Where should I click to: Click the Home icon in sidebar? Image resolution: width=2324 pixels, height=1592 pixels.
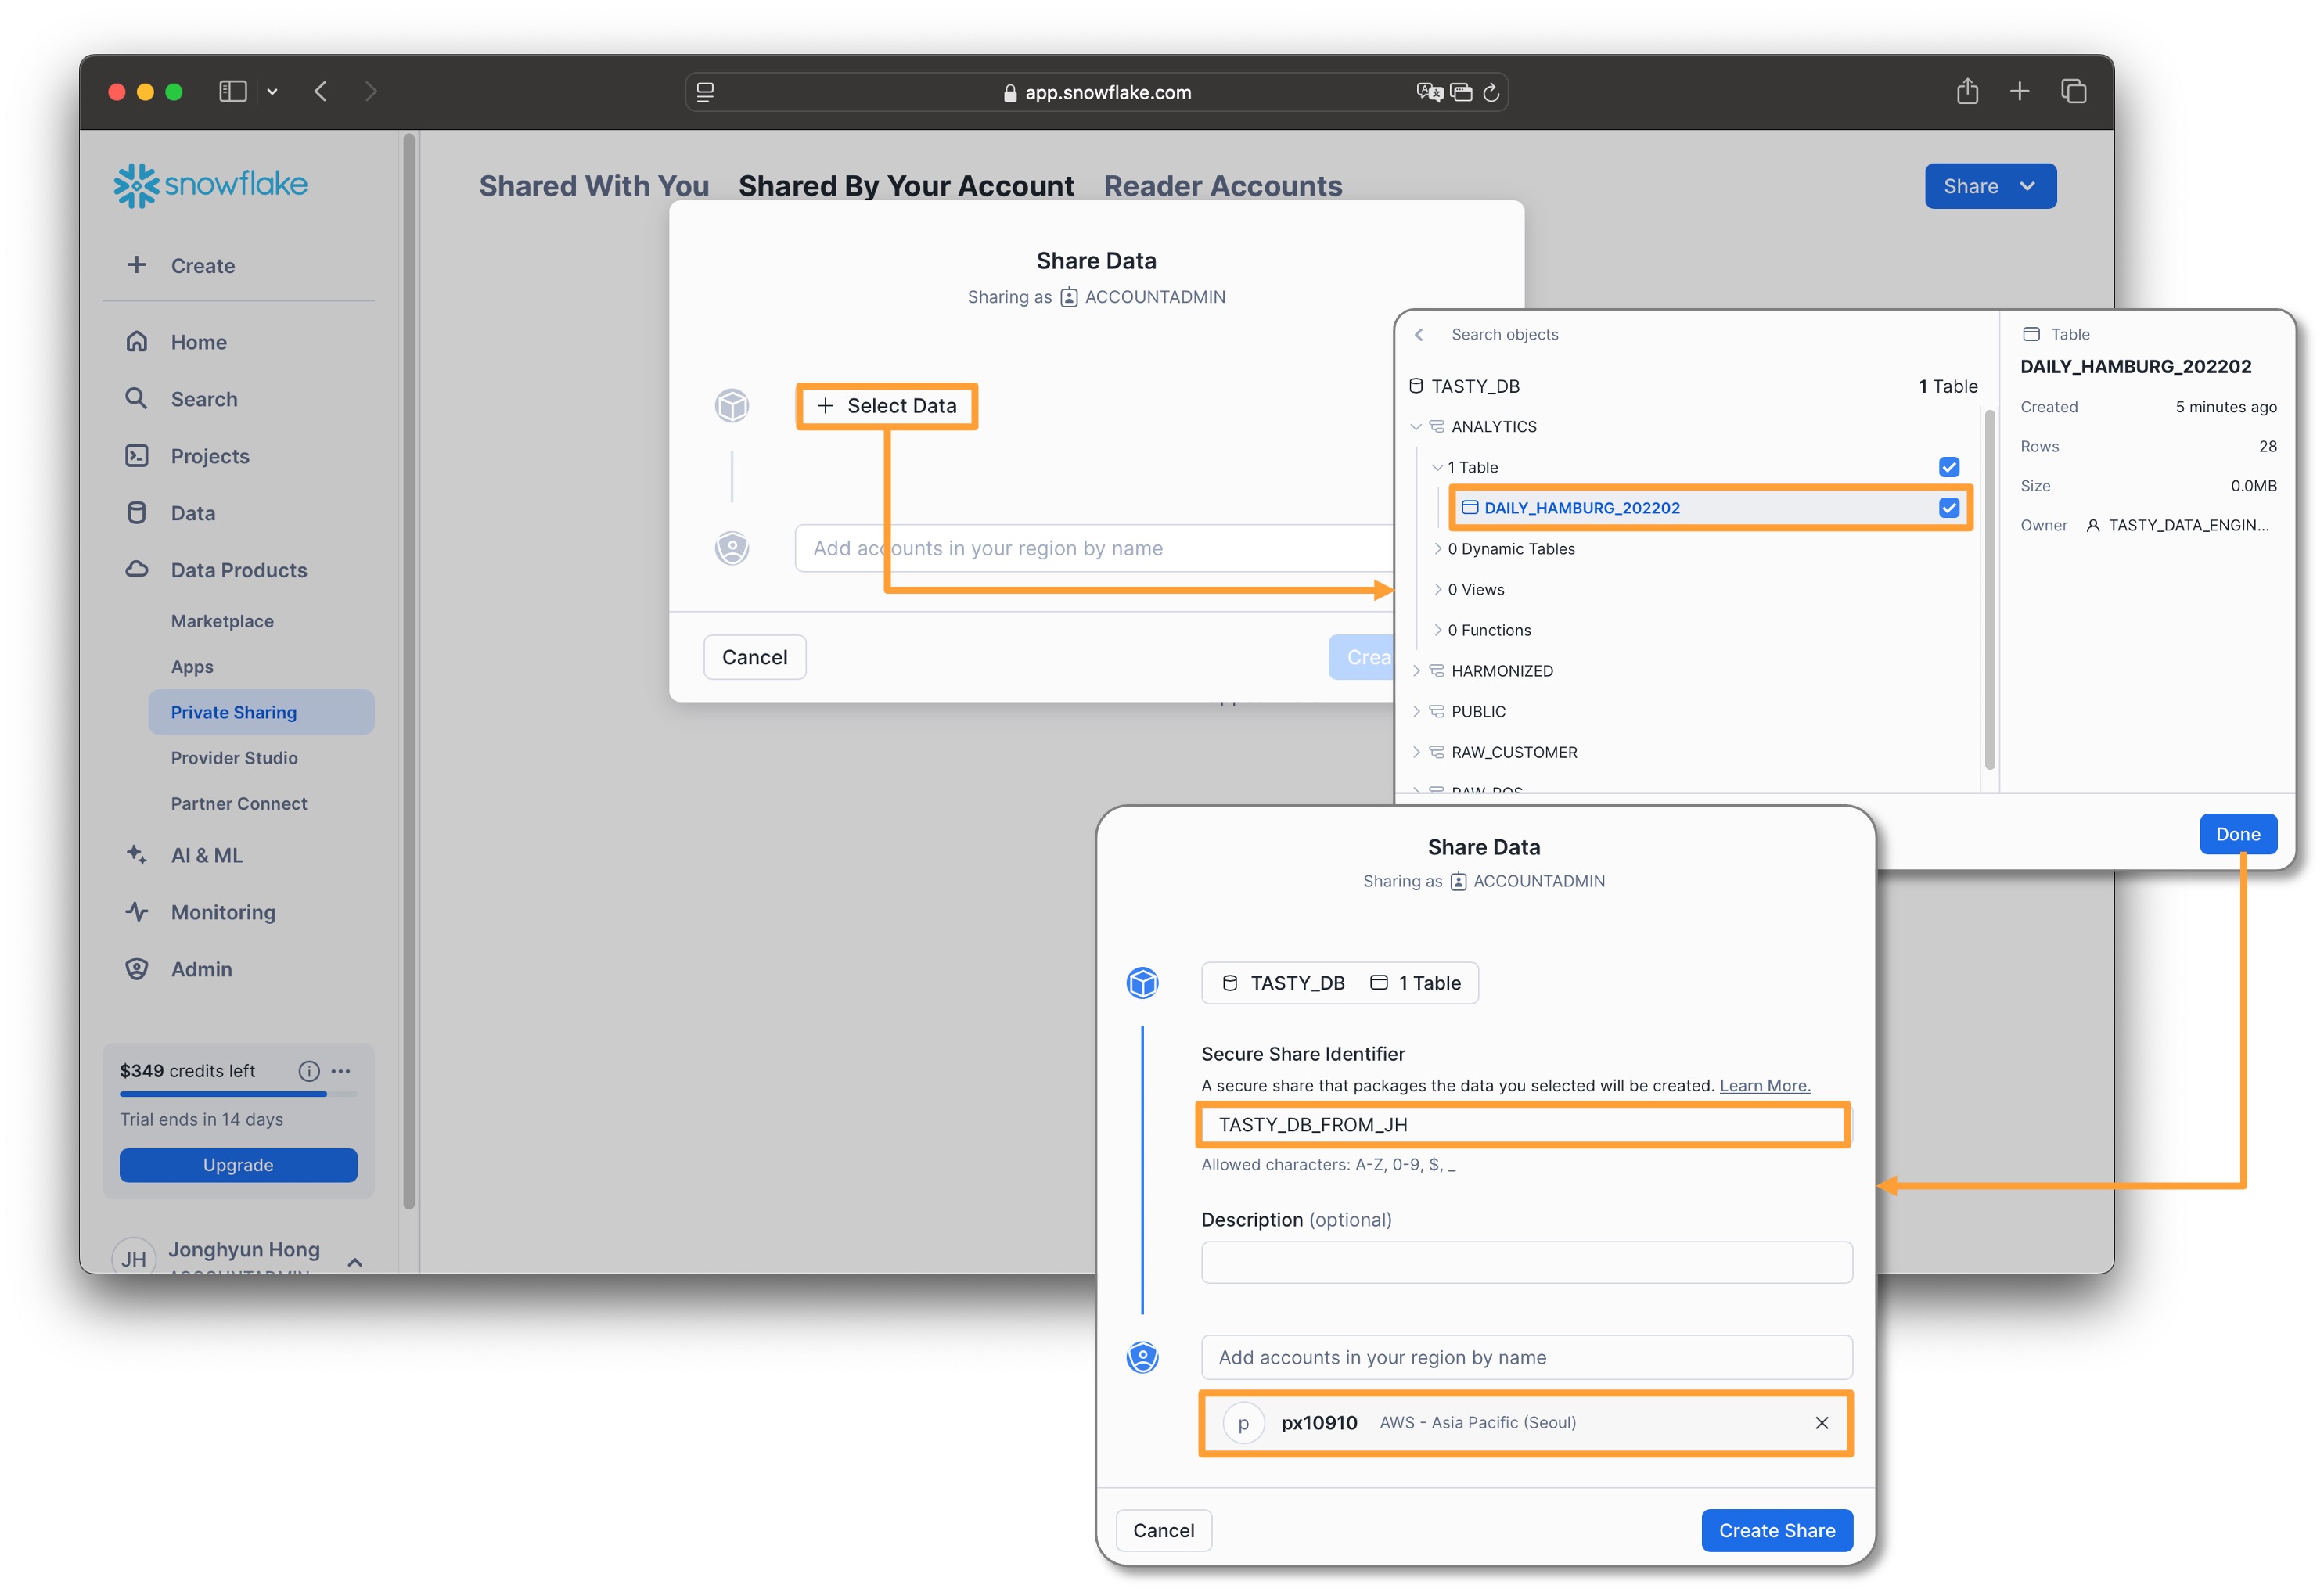[137, 342]
